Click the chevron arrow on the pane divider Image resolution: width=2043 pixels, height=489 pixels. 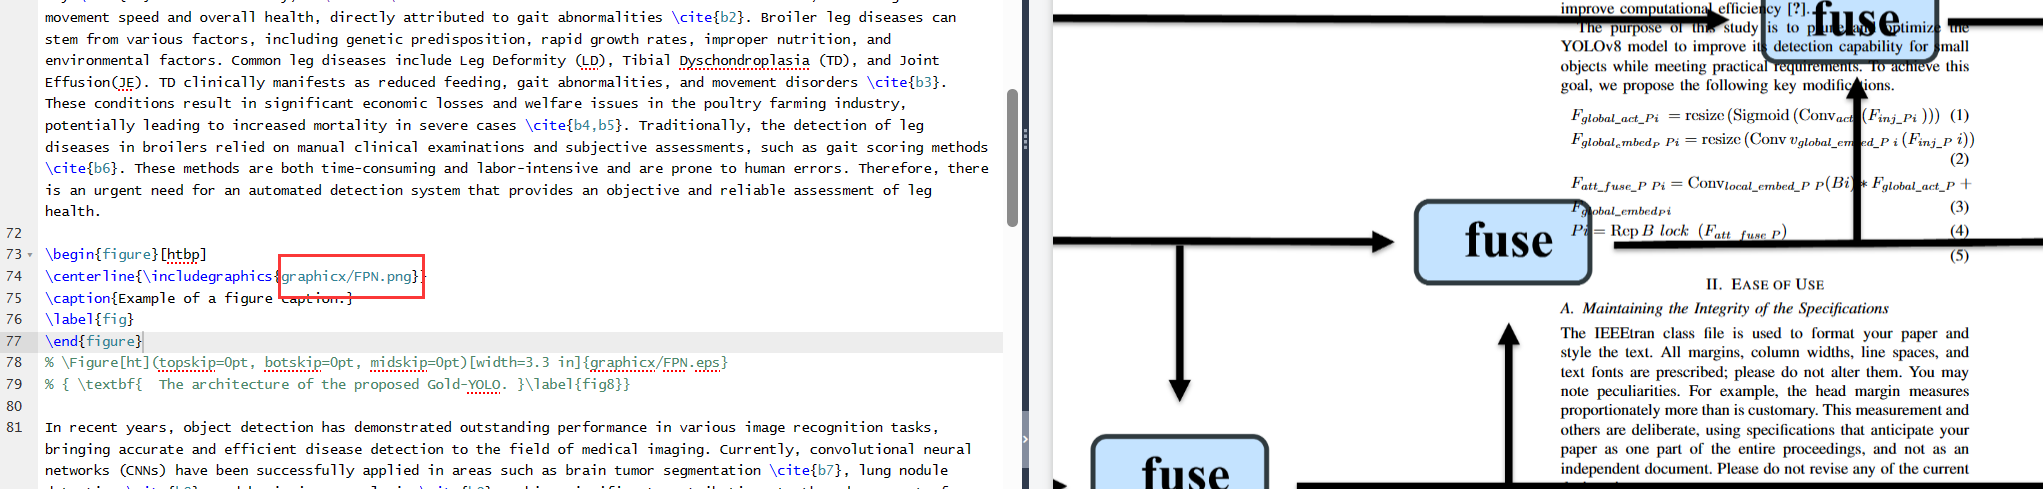click(x=1025, y=439)
